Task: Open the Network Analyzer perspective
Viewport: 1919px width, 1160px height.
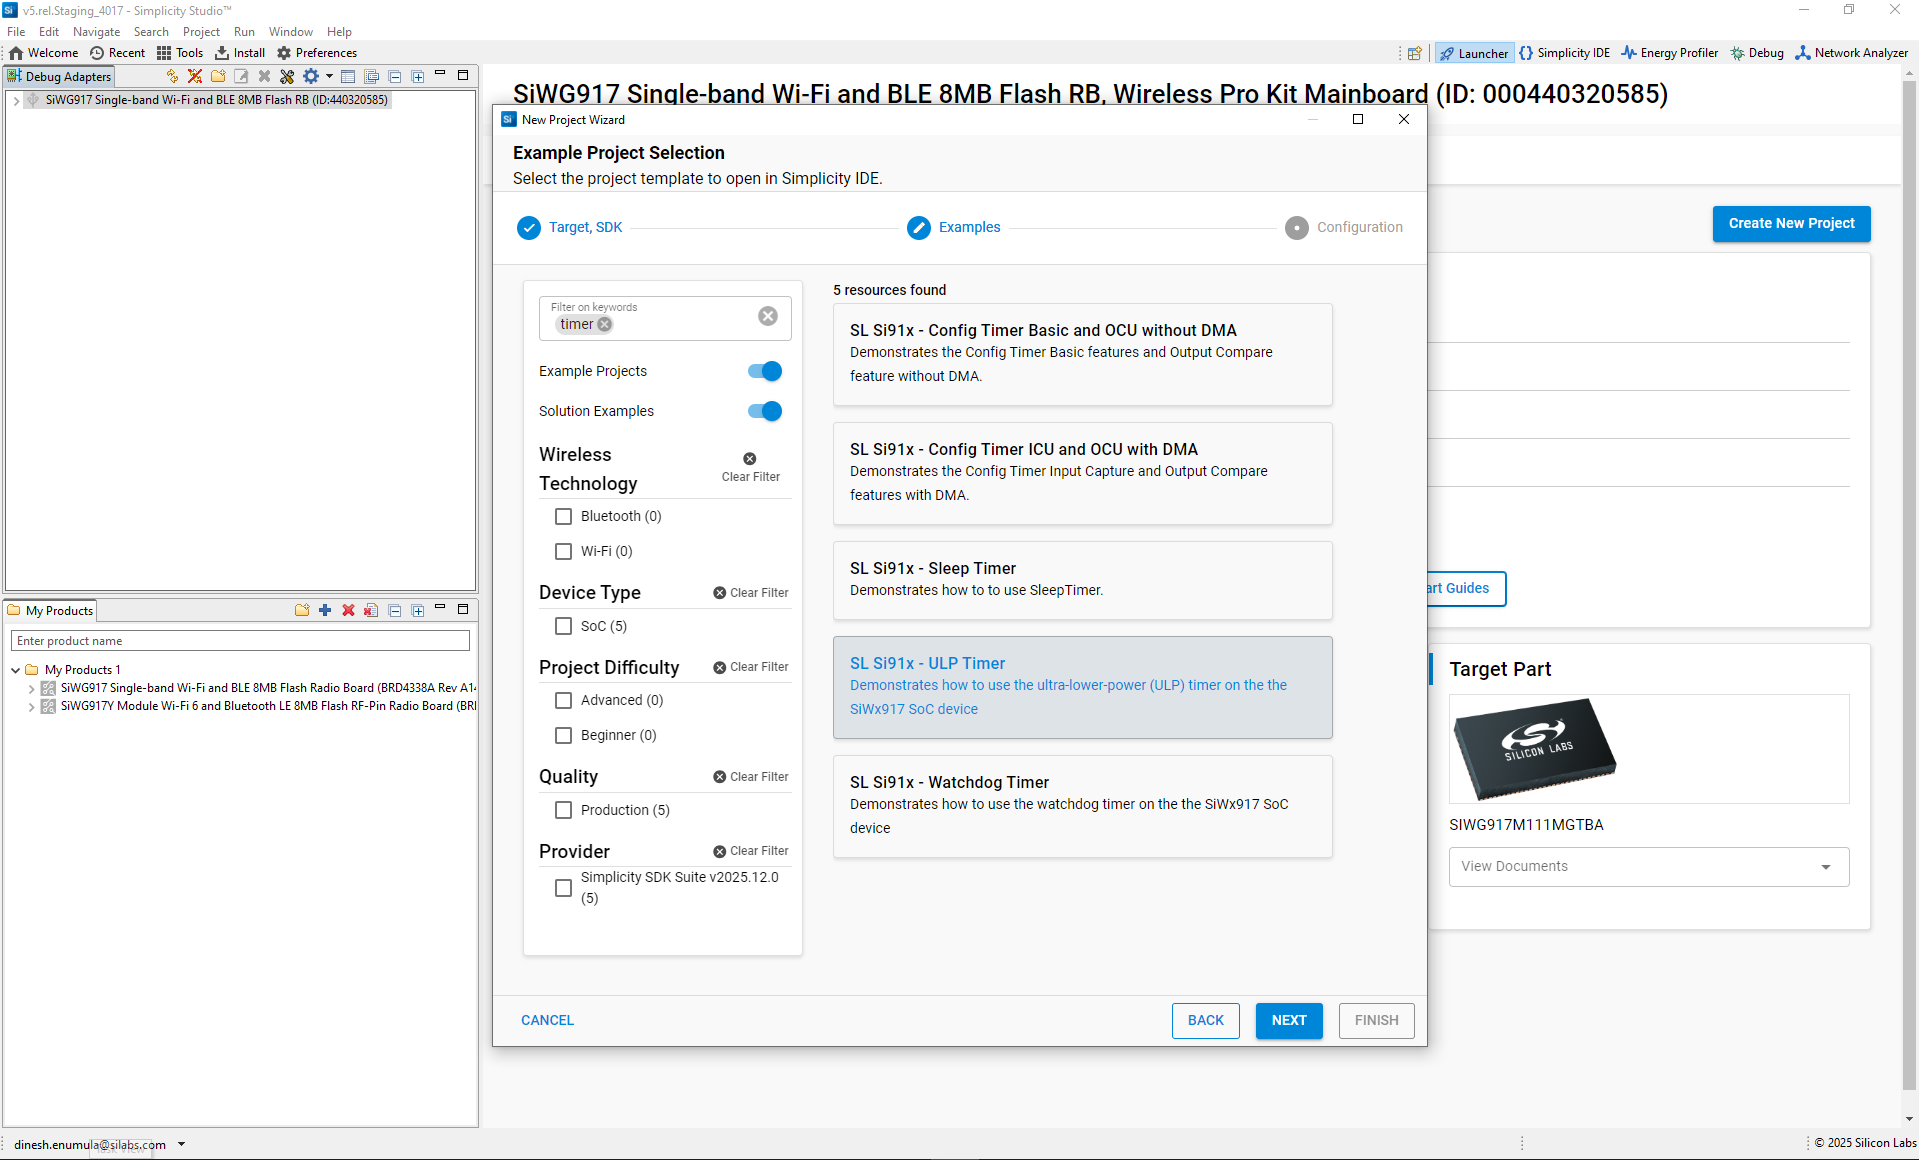Action: tap(1851, 53)
